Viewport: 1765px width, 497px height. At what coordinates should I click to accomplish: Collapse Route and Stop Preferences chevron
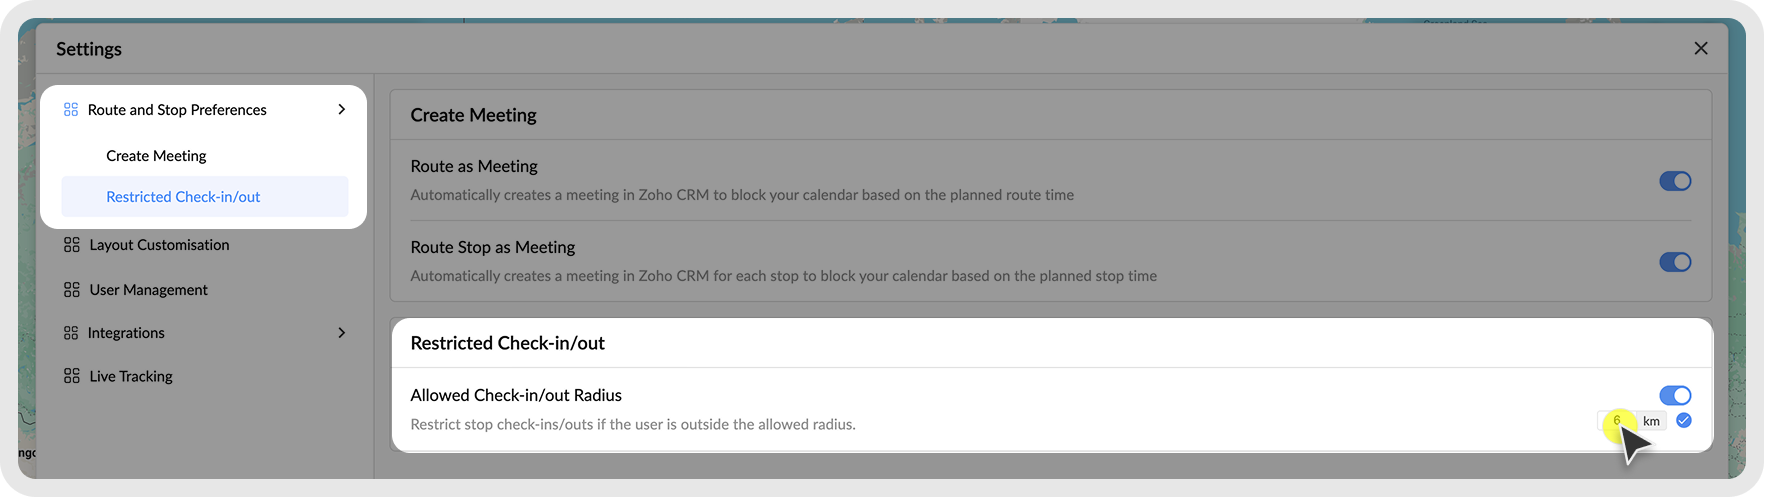pos(342,110)
